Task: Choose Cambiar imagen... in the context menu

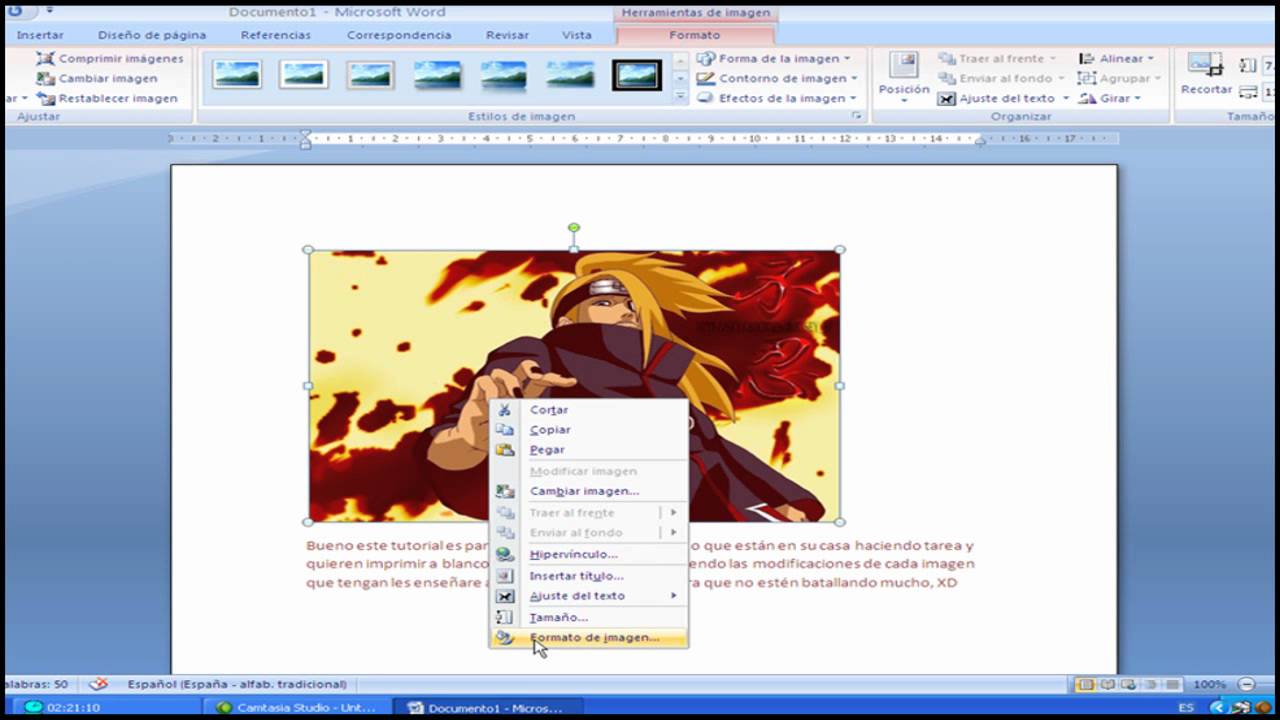Action: point(588,491)
